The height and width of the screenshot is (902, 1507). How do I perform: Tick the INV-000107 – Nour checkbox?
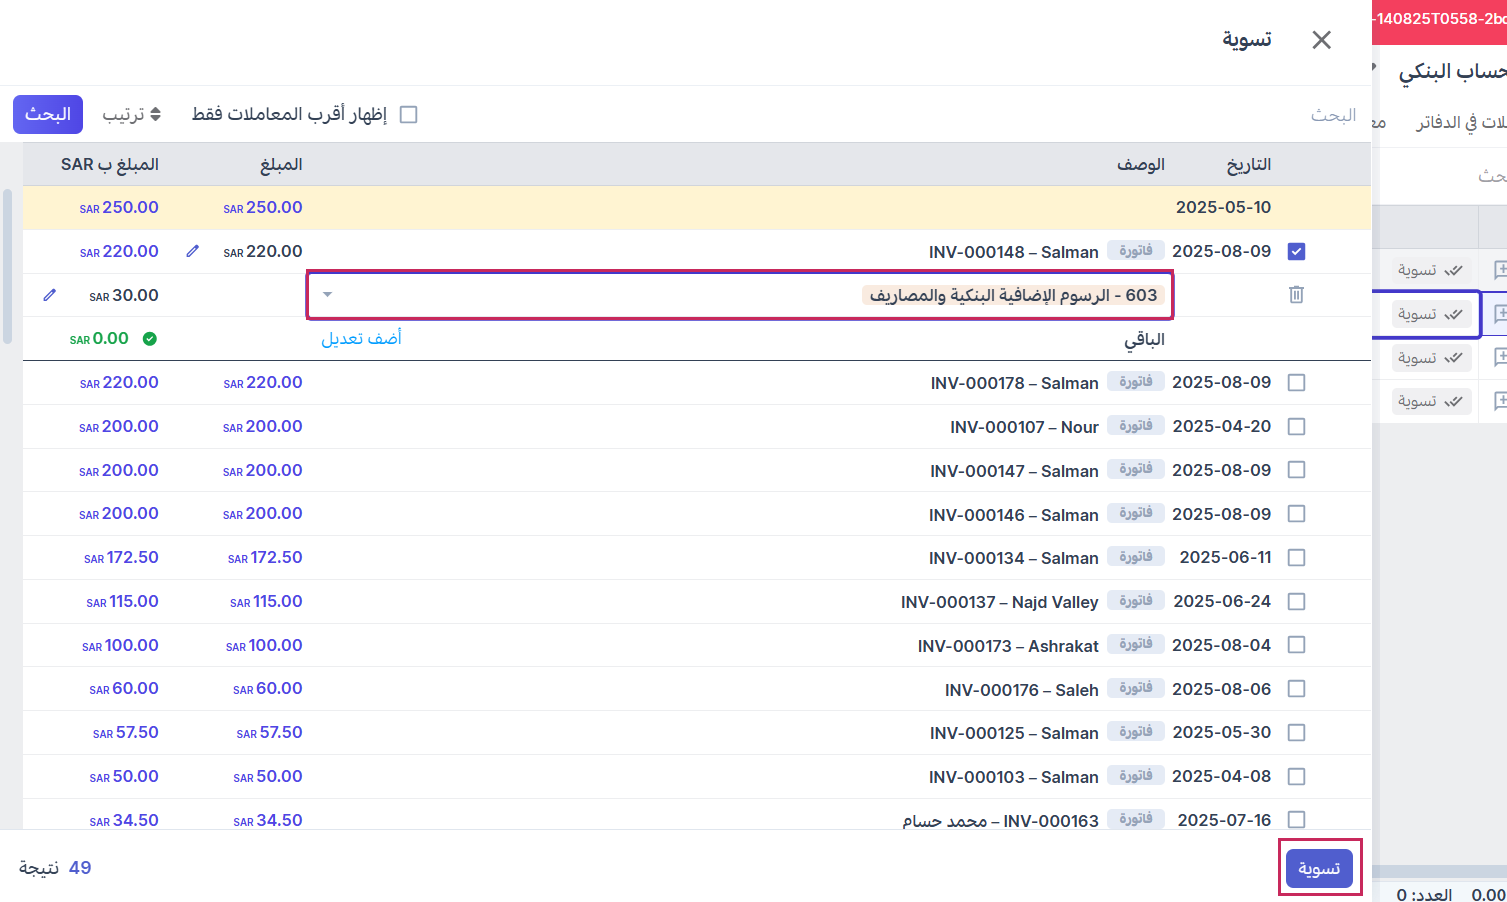click(x=1296, y=427)
